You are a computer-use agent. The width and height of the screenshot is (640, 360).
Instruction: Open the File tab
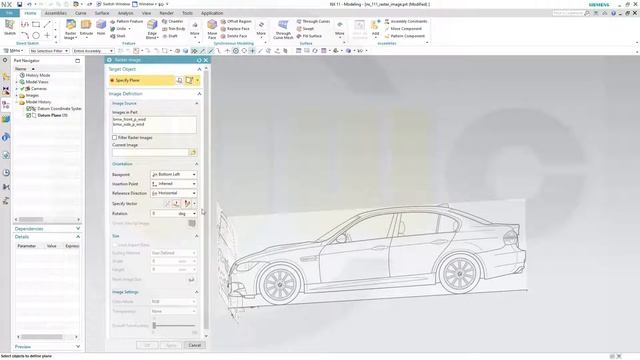tap(9, 13)
